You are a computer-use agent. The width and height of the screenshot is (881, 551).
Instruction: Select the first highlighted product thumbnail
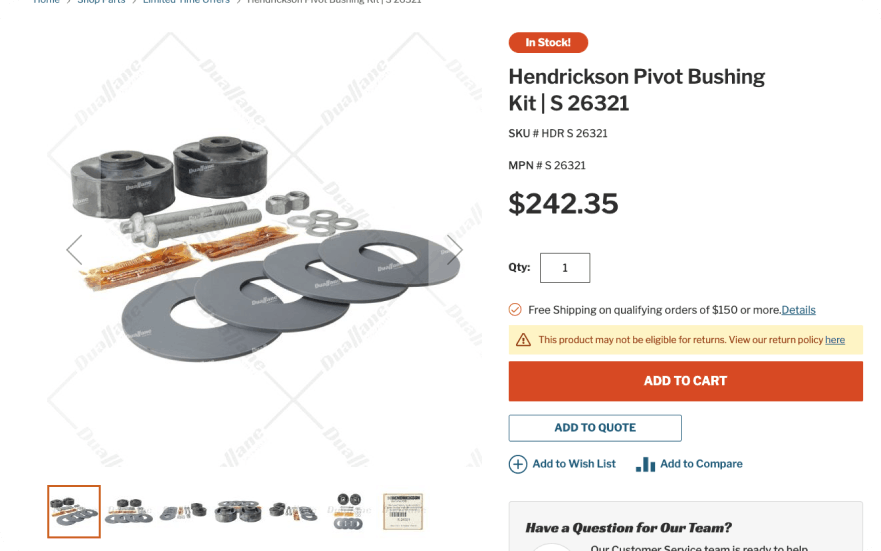[74, 512]
